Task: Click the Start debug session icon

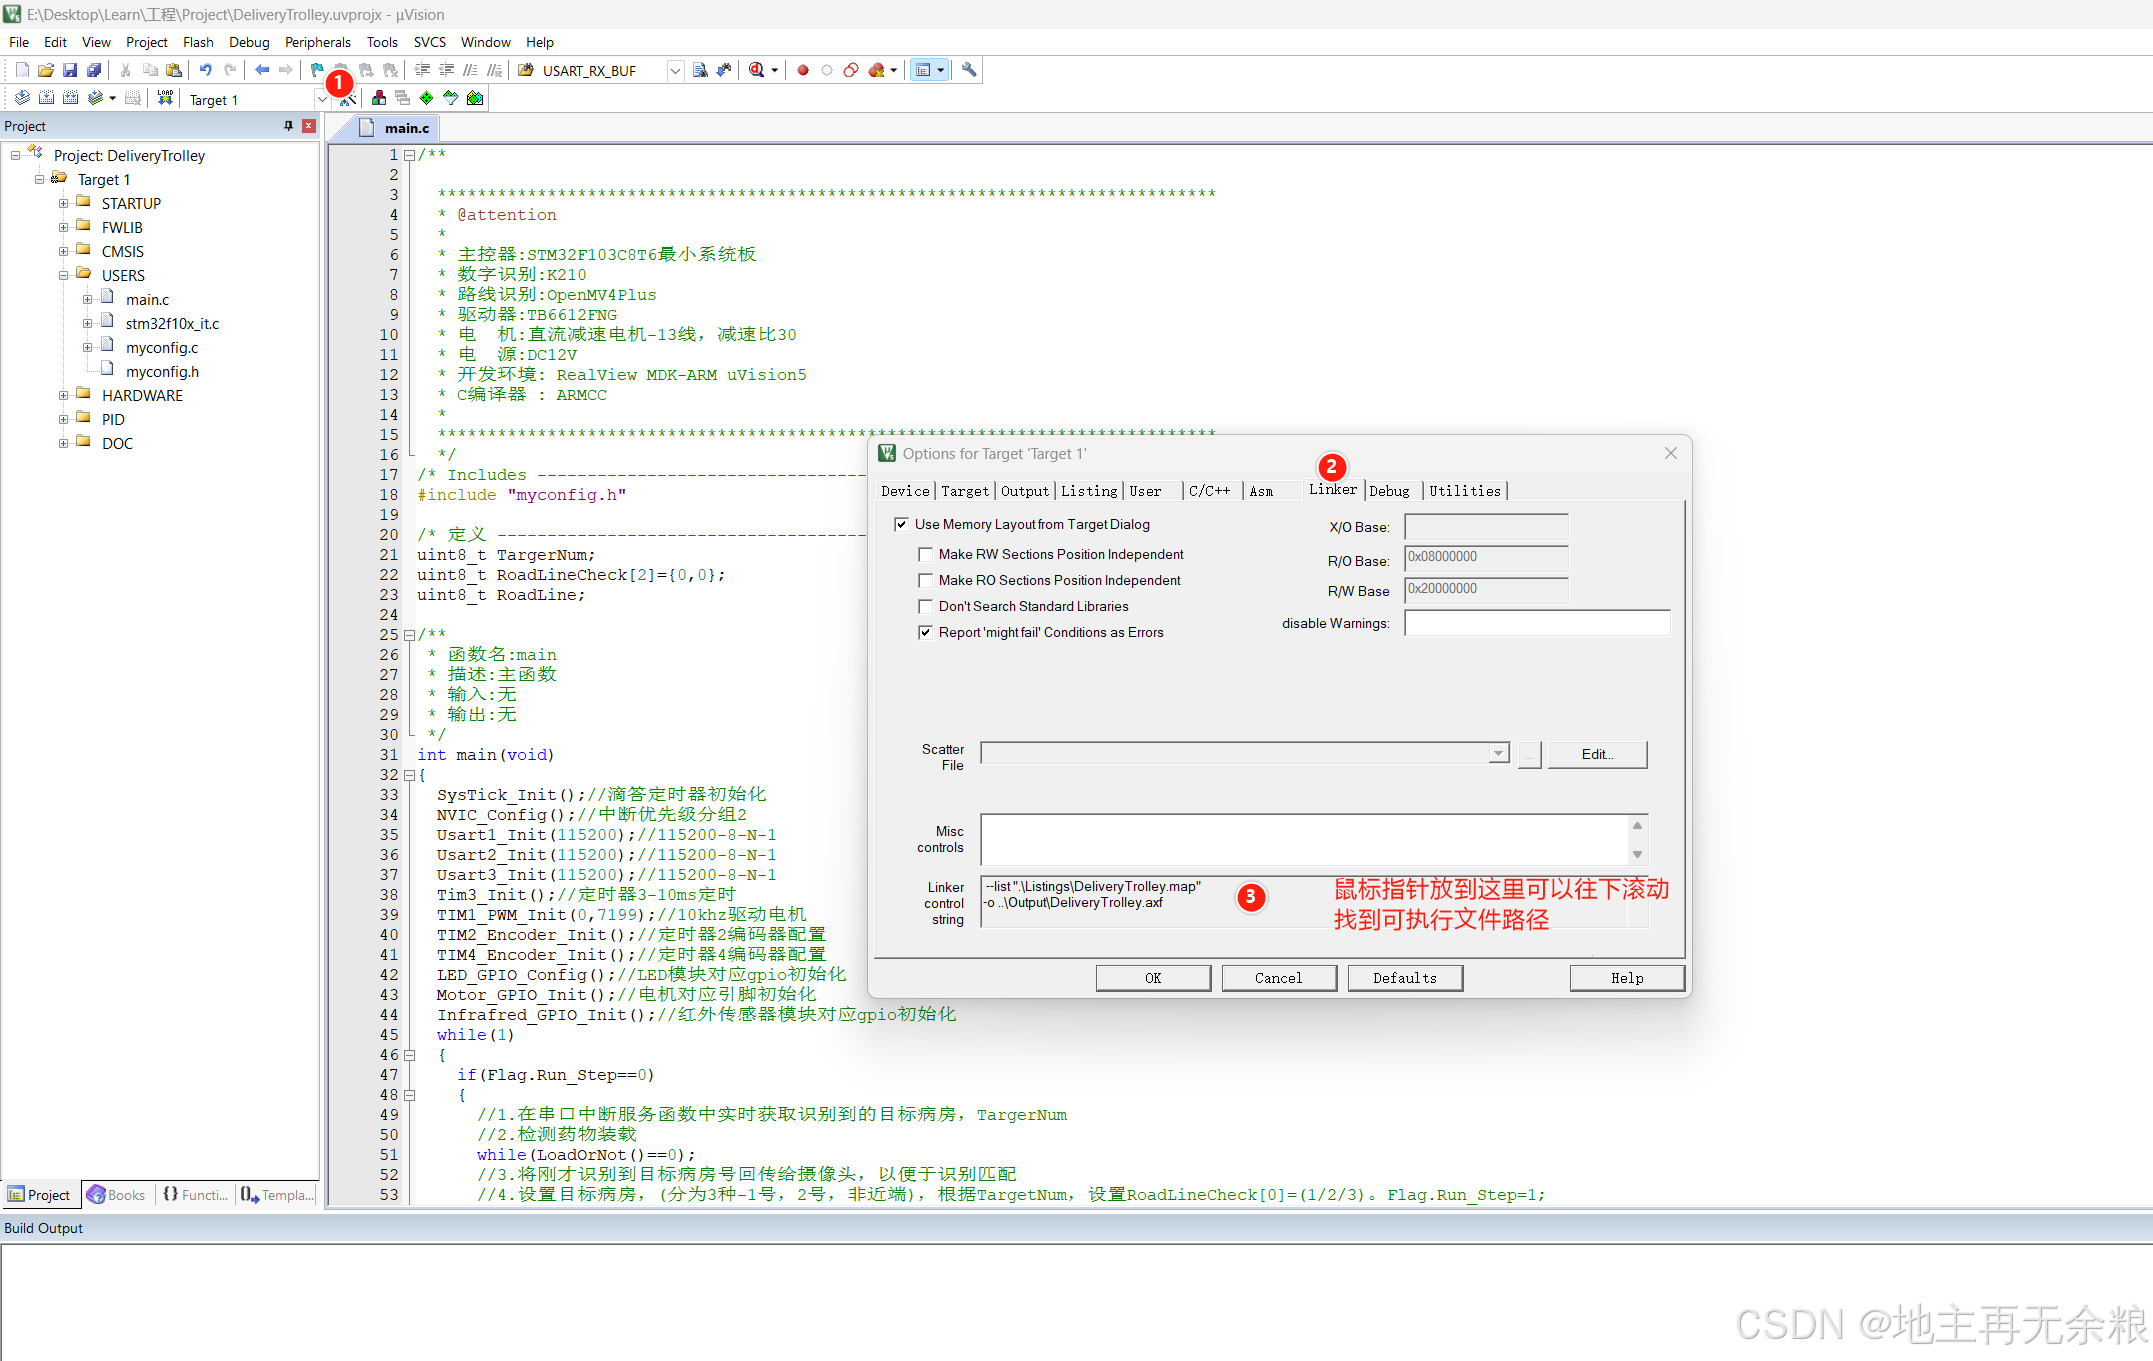Action: (757, 70)
